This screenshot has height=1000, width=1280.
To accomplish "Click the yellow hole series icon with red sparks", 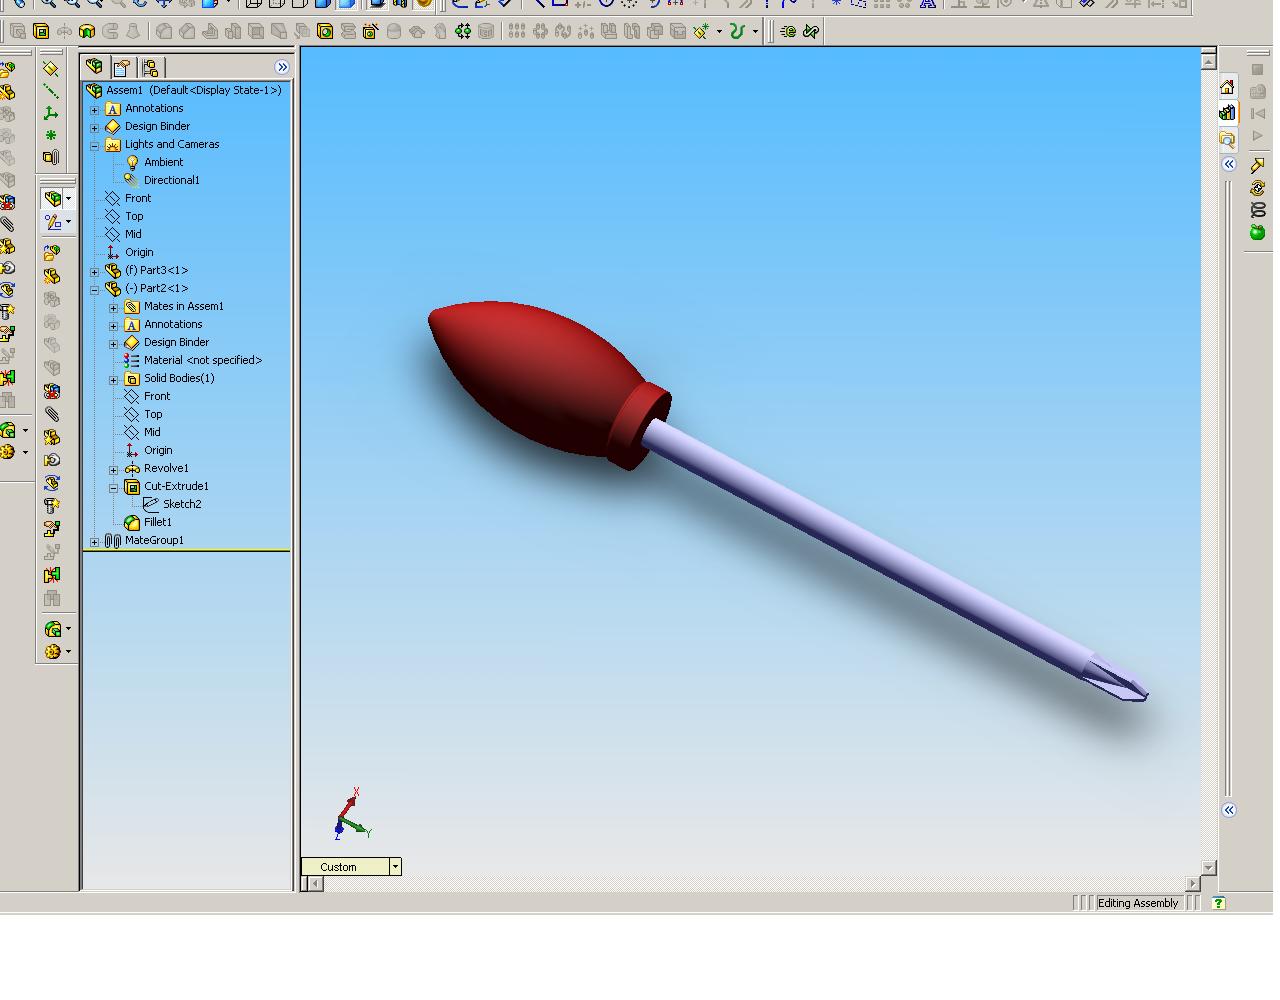I will point(370,32).
